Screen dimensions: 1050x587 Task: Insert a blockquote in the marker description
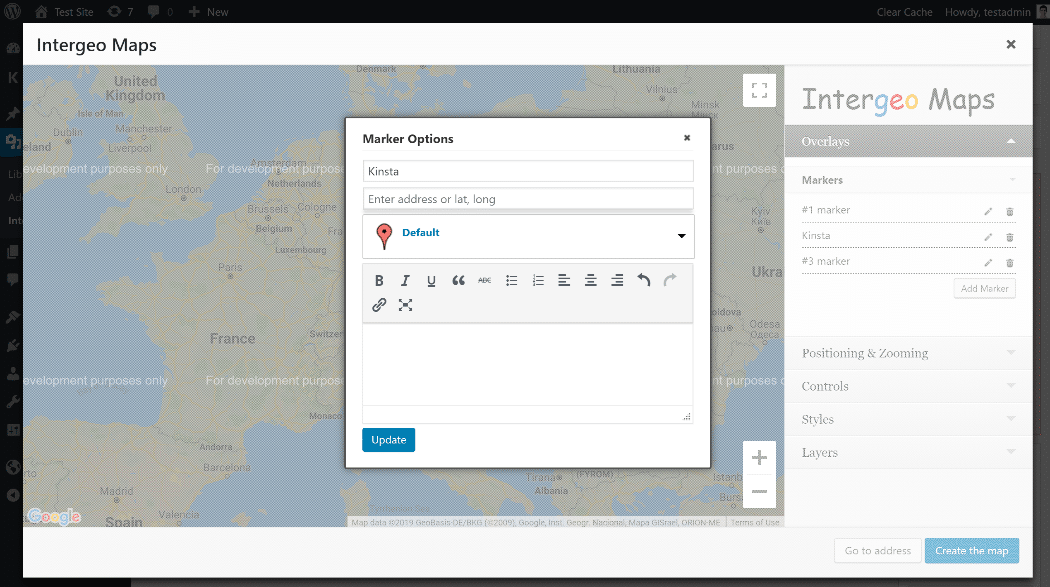pyautogui.click(x=458, y=280)
